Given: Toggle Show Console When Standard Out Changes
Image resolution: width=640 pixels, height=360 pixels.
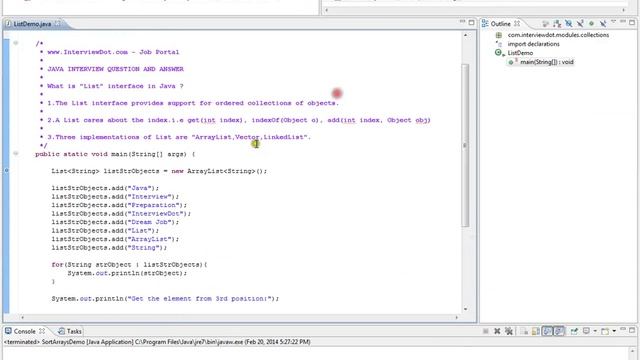Looking at the screenshot, I should pos(547,331).
